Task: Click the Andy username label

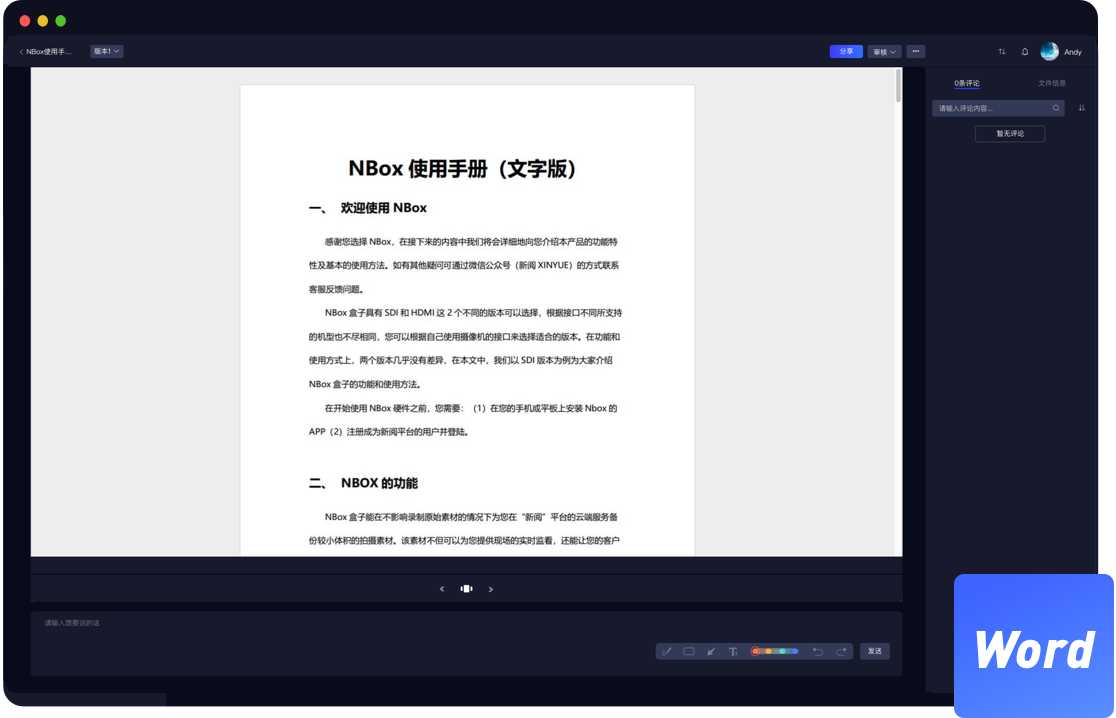Action: (x=1073, y=52)
